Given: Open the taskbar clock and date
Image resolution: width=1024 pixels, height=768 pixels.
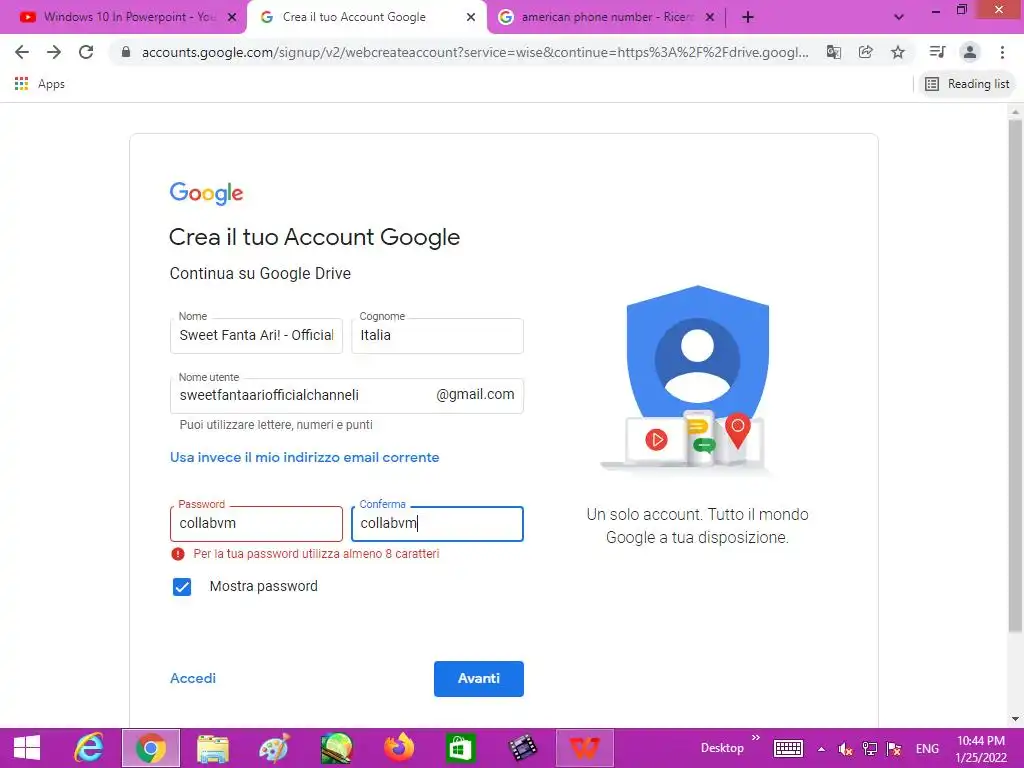Looking at the screenshot, I should coord(981,749).
